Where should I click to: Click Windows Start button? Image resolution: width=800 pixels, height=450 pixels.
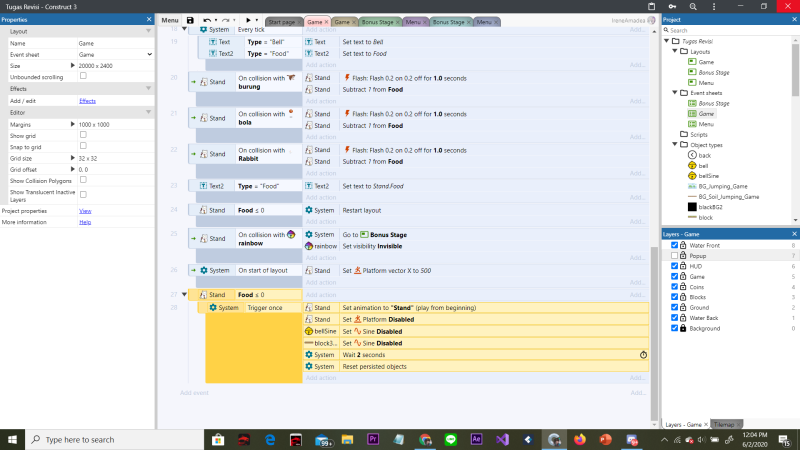pos(12,439)
